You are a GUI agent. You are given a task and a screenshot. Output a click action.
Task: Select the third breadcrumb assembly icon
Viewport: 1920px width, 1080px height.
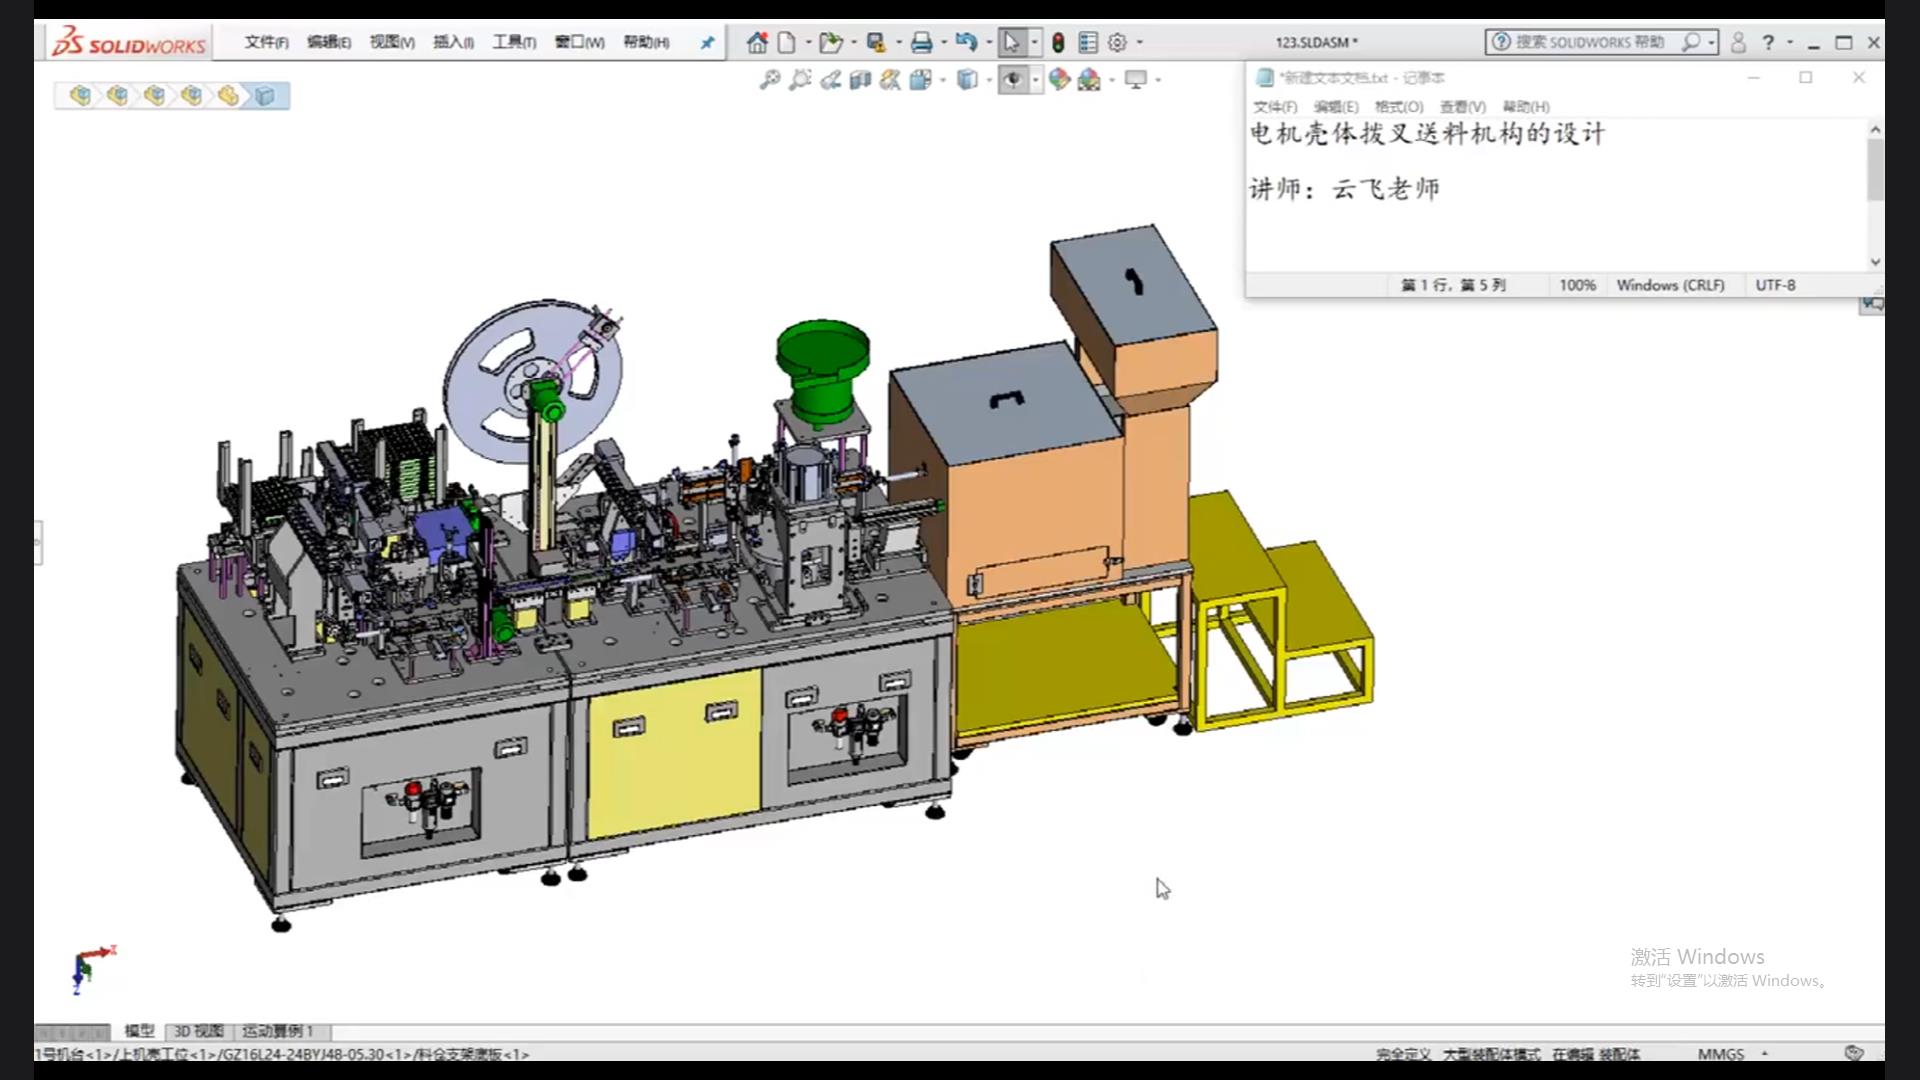(154, 95)
